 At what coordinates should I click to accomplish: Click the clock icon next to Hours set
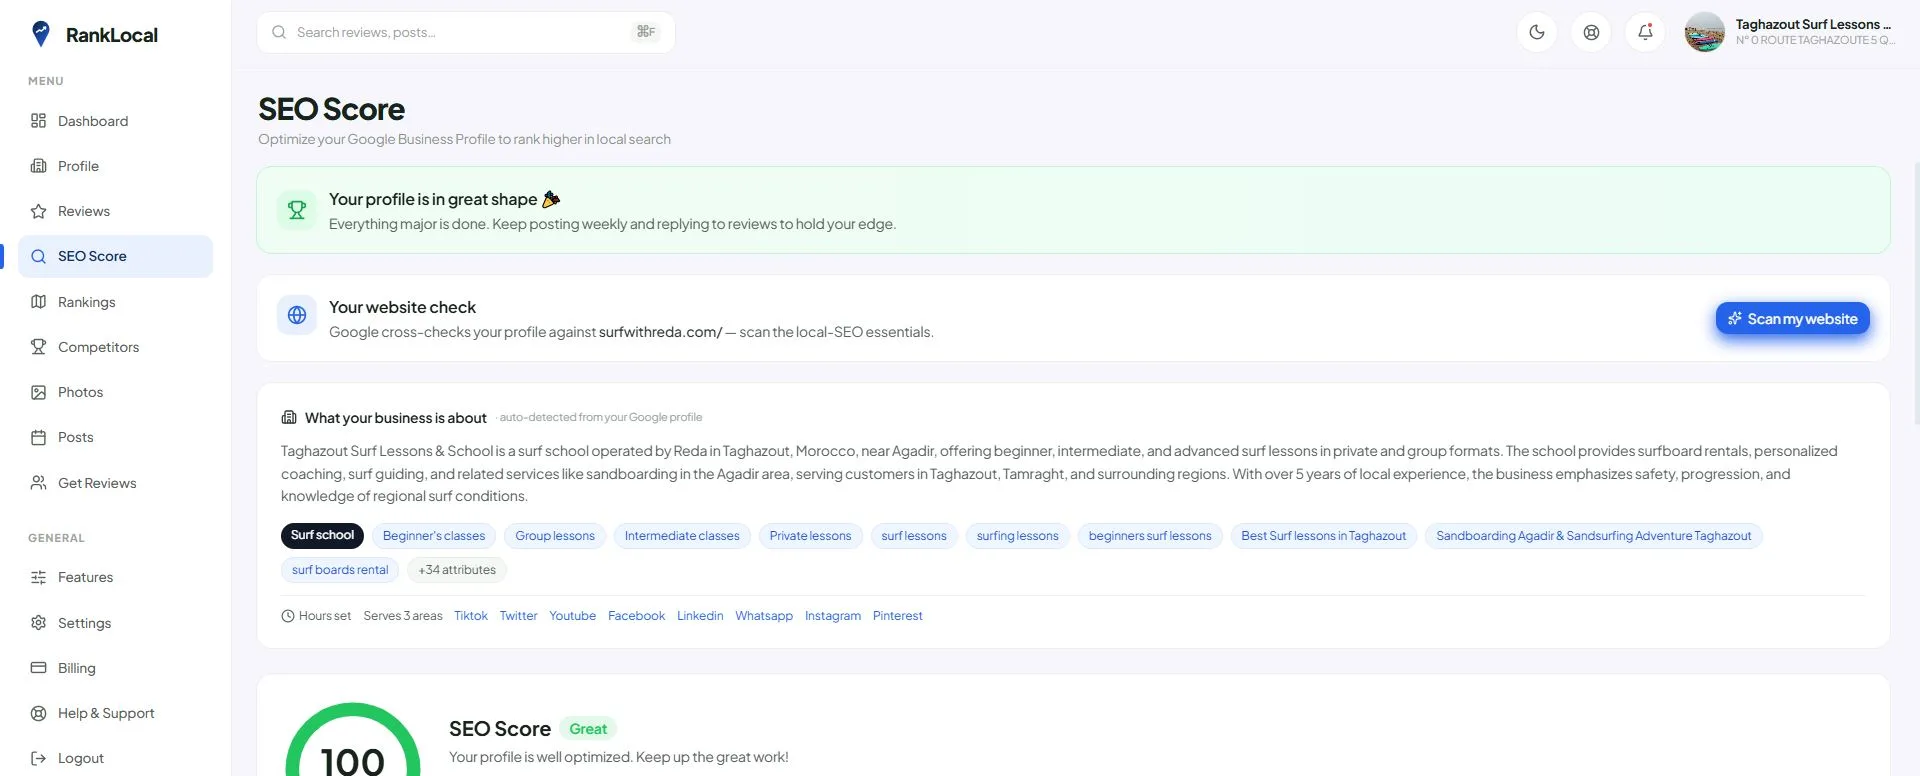coord(288,616)
